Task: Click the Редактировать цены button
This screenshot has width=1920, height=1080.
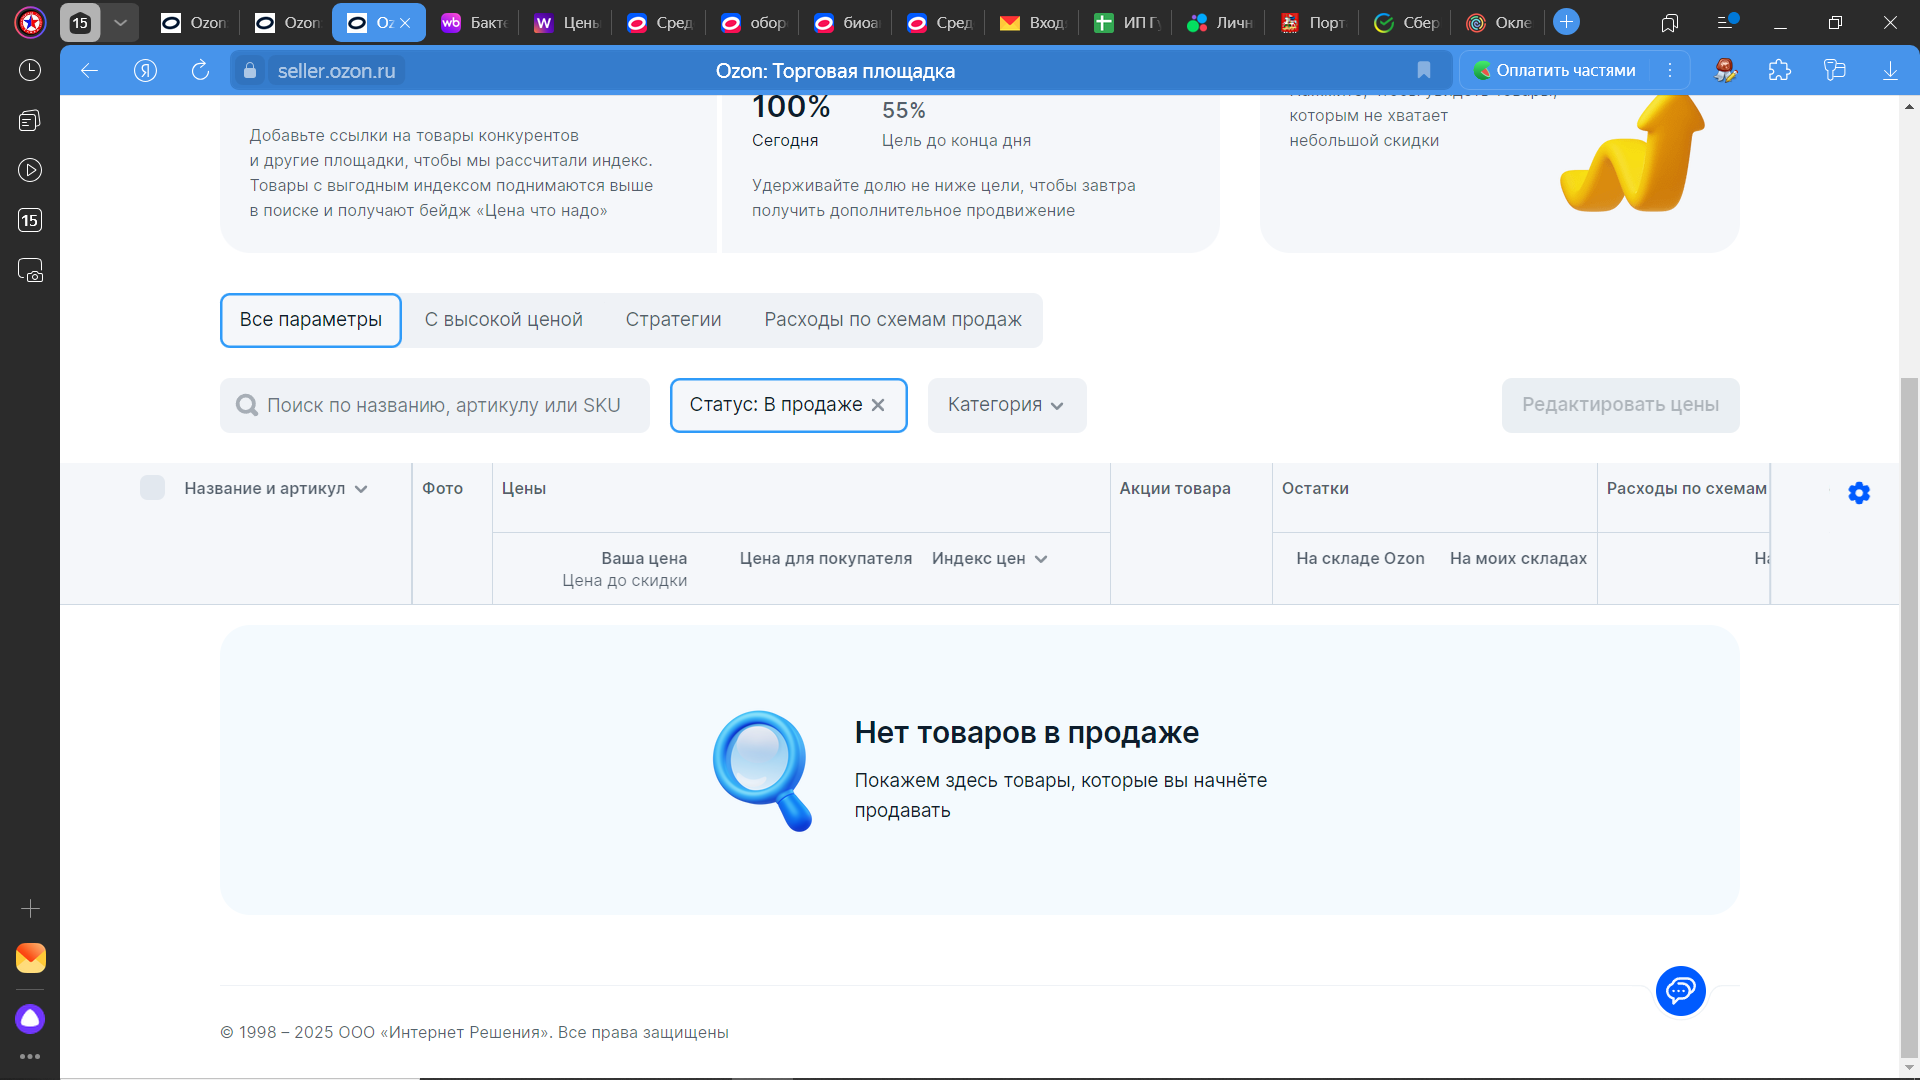Action: point(1619,405)
